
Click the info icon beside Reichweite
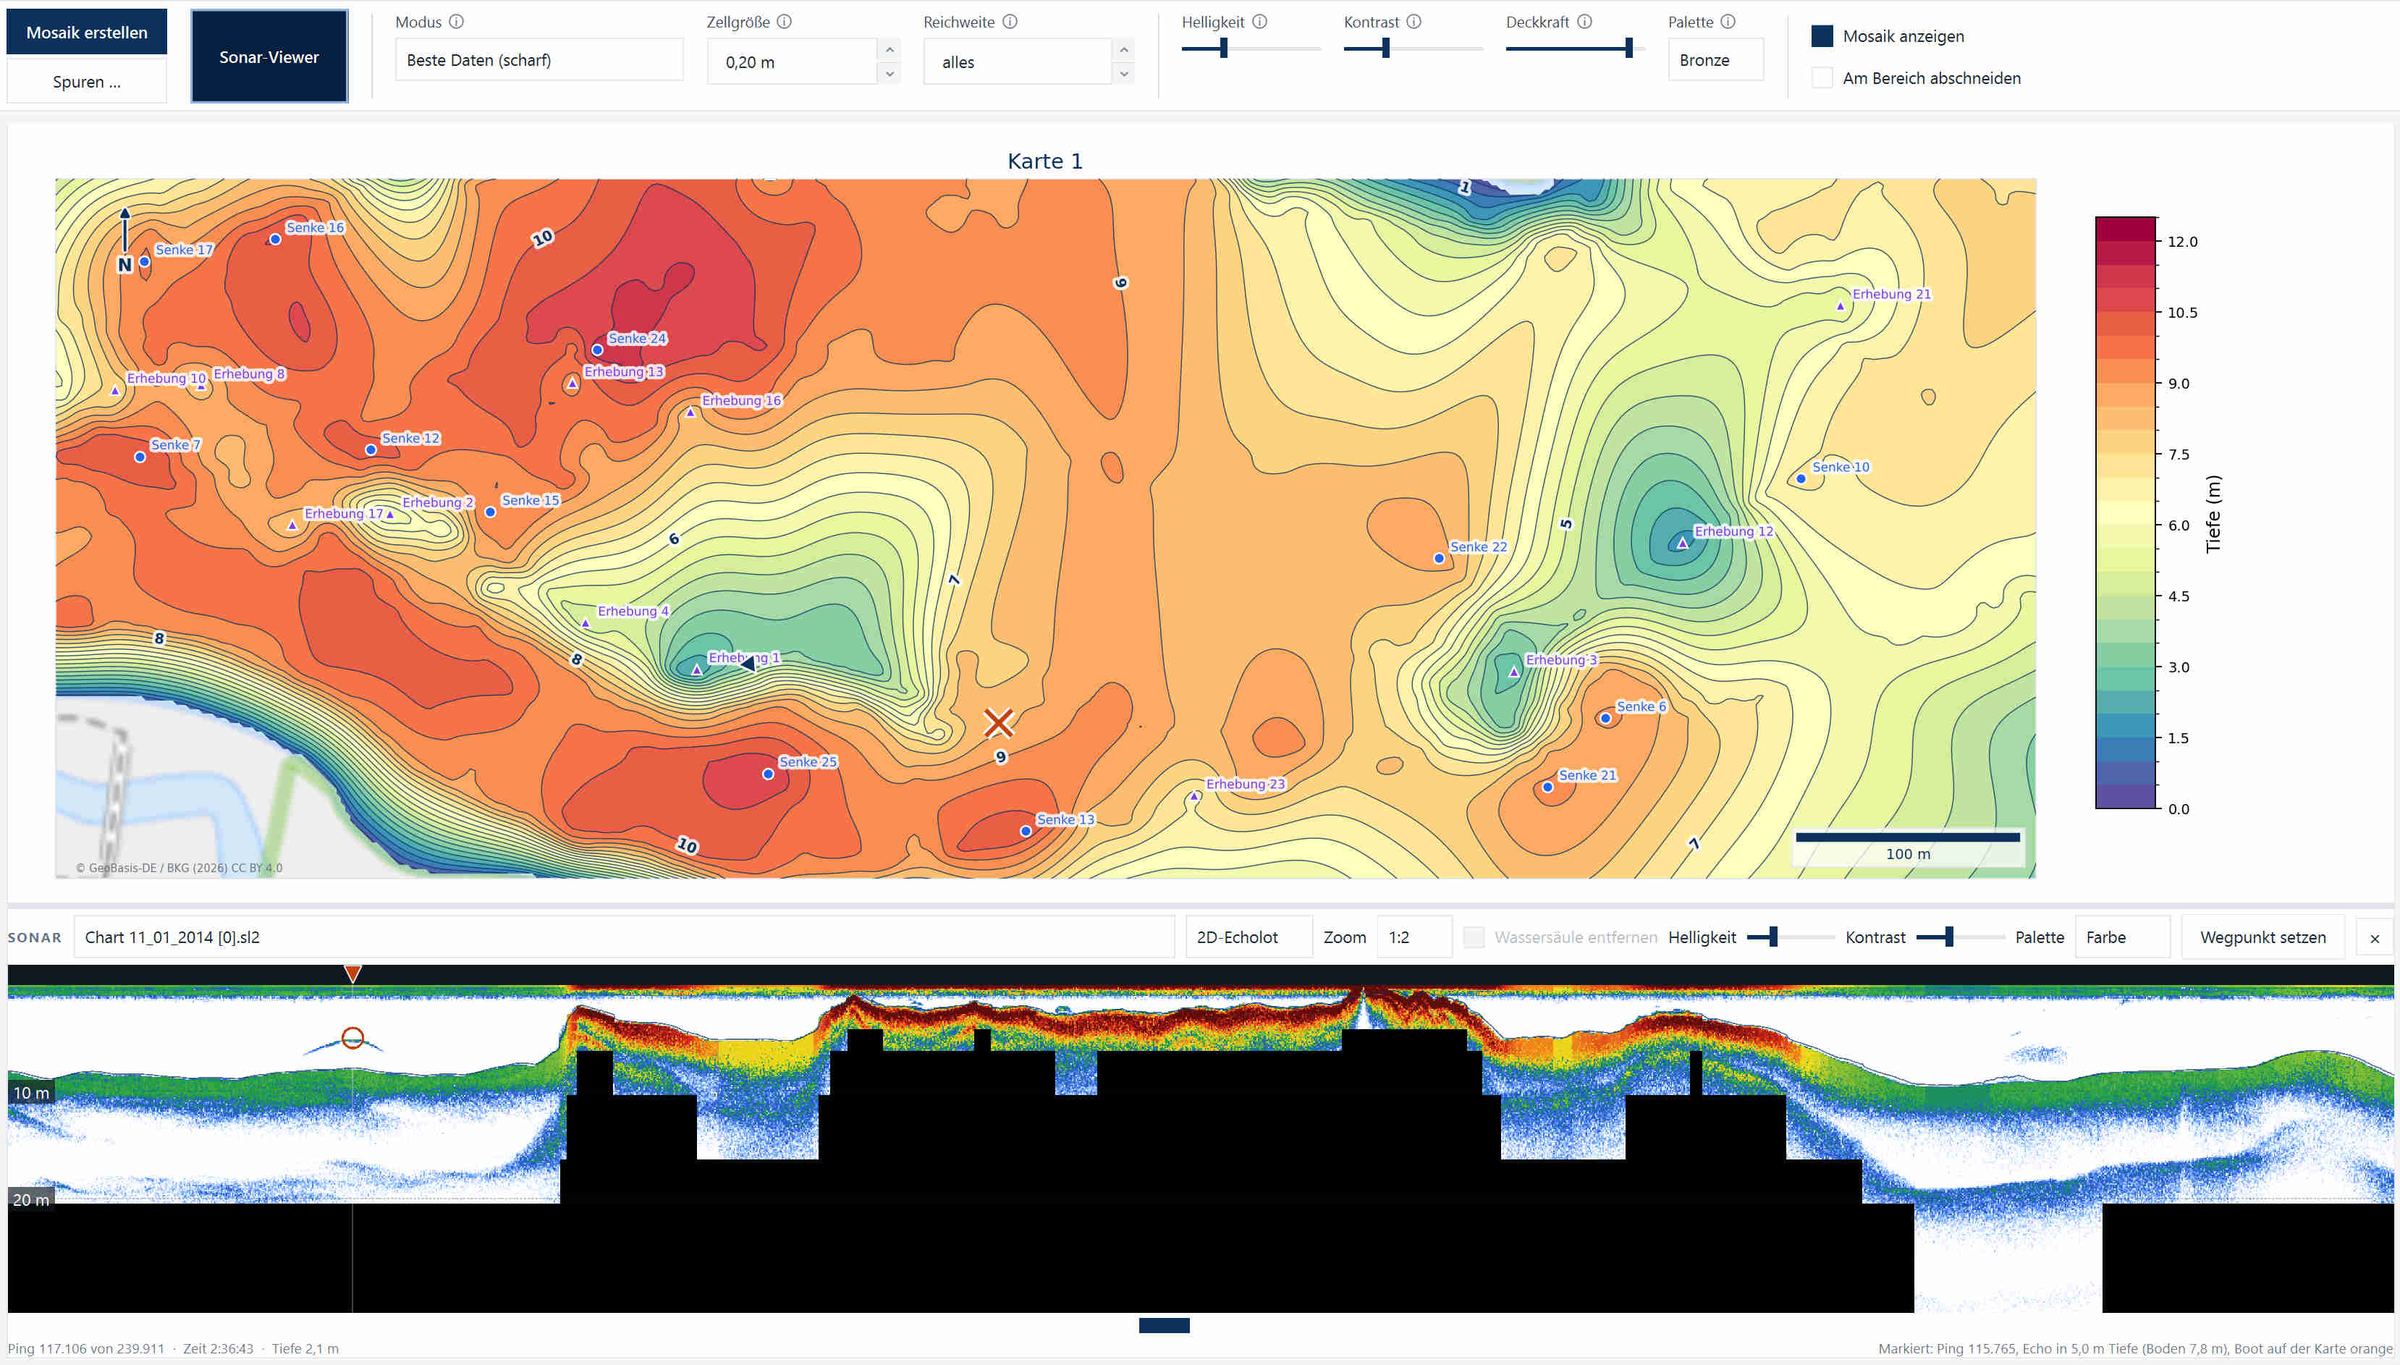pos(1010,21)
